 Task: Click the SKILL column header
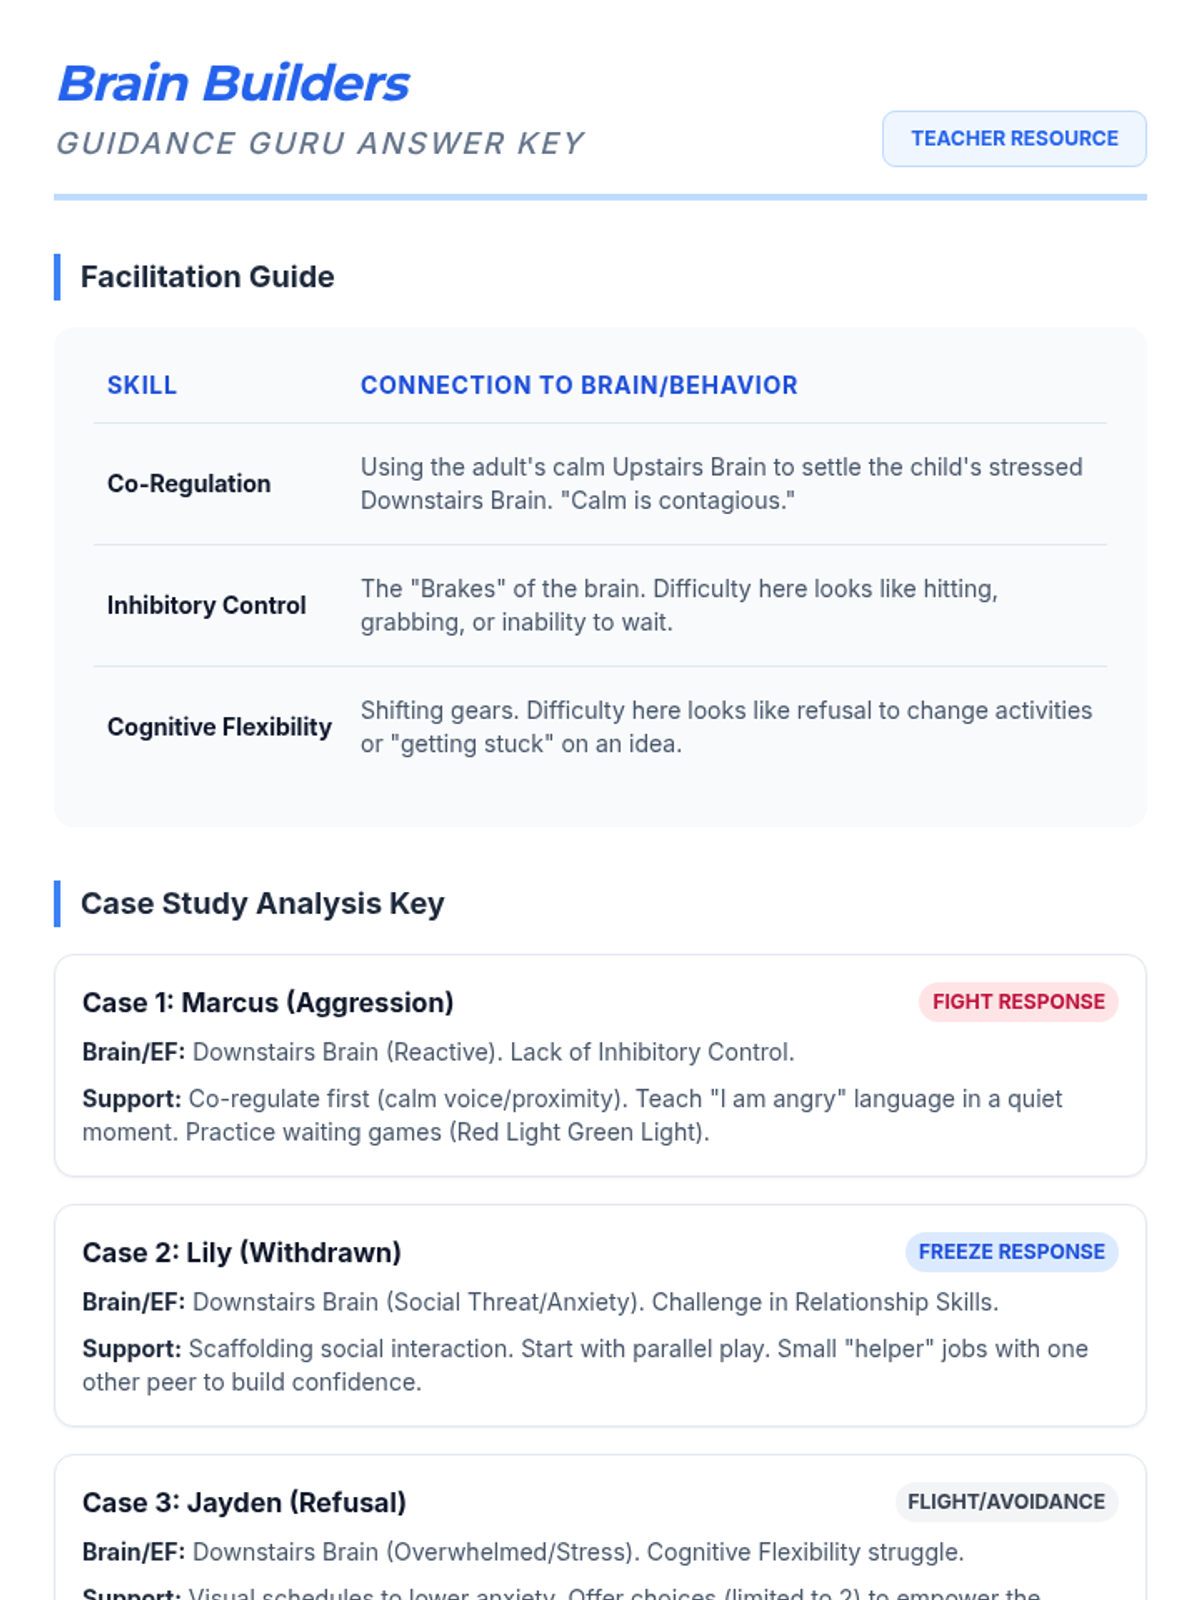pyautogui.click(x=142, y=385)
